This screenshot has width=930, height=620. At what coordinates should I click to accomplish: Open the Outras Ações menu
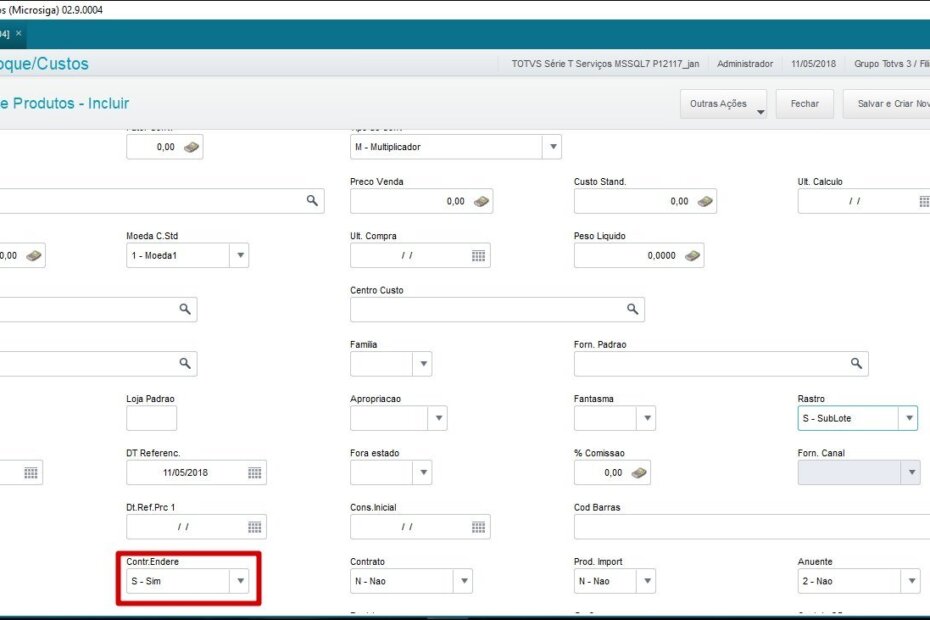tap(723, 104)
